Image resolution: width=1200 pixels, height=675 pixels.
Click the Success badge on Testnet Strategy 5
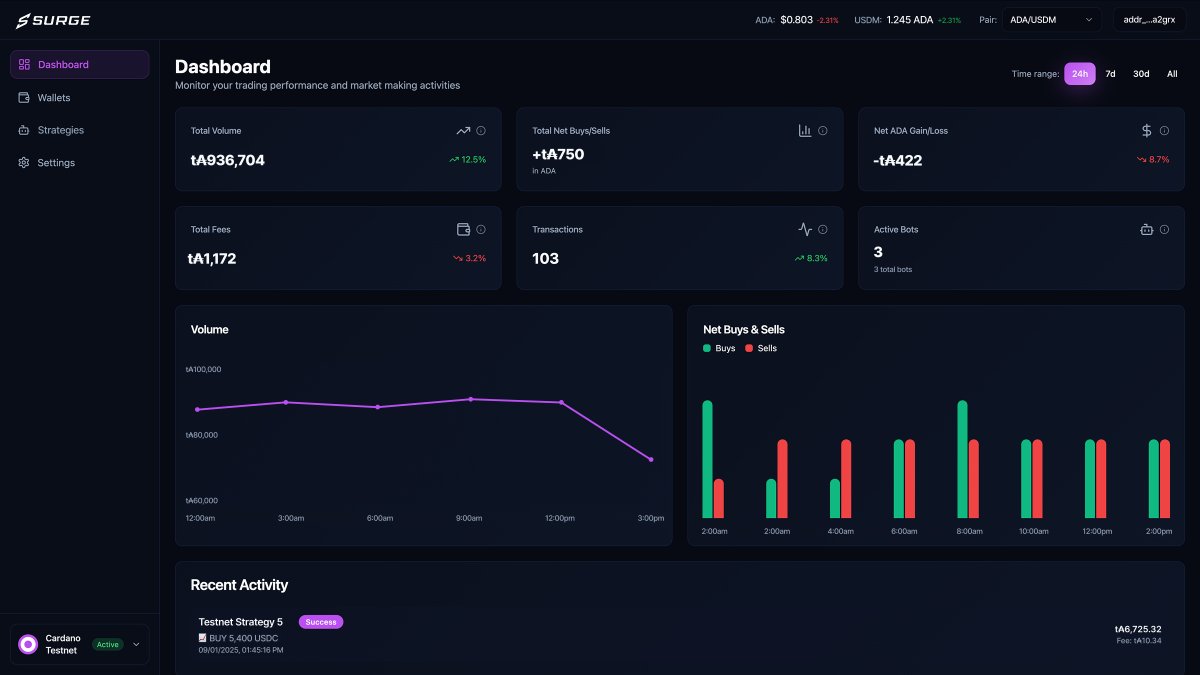[321, 622]
